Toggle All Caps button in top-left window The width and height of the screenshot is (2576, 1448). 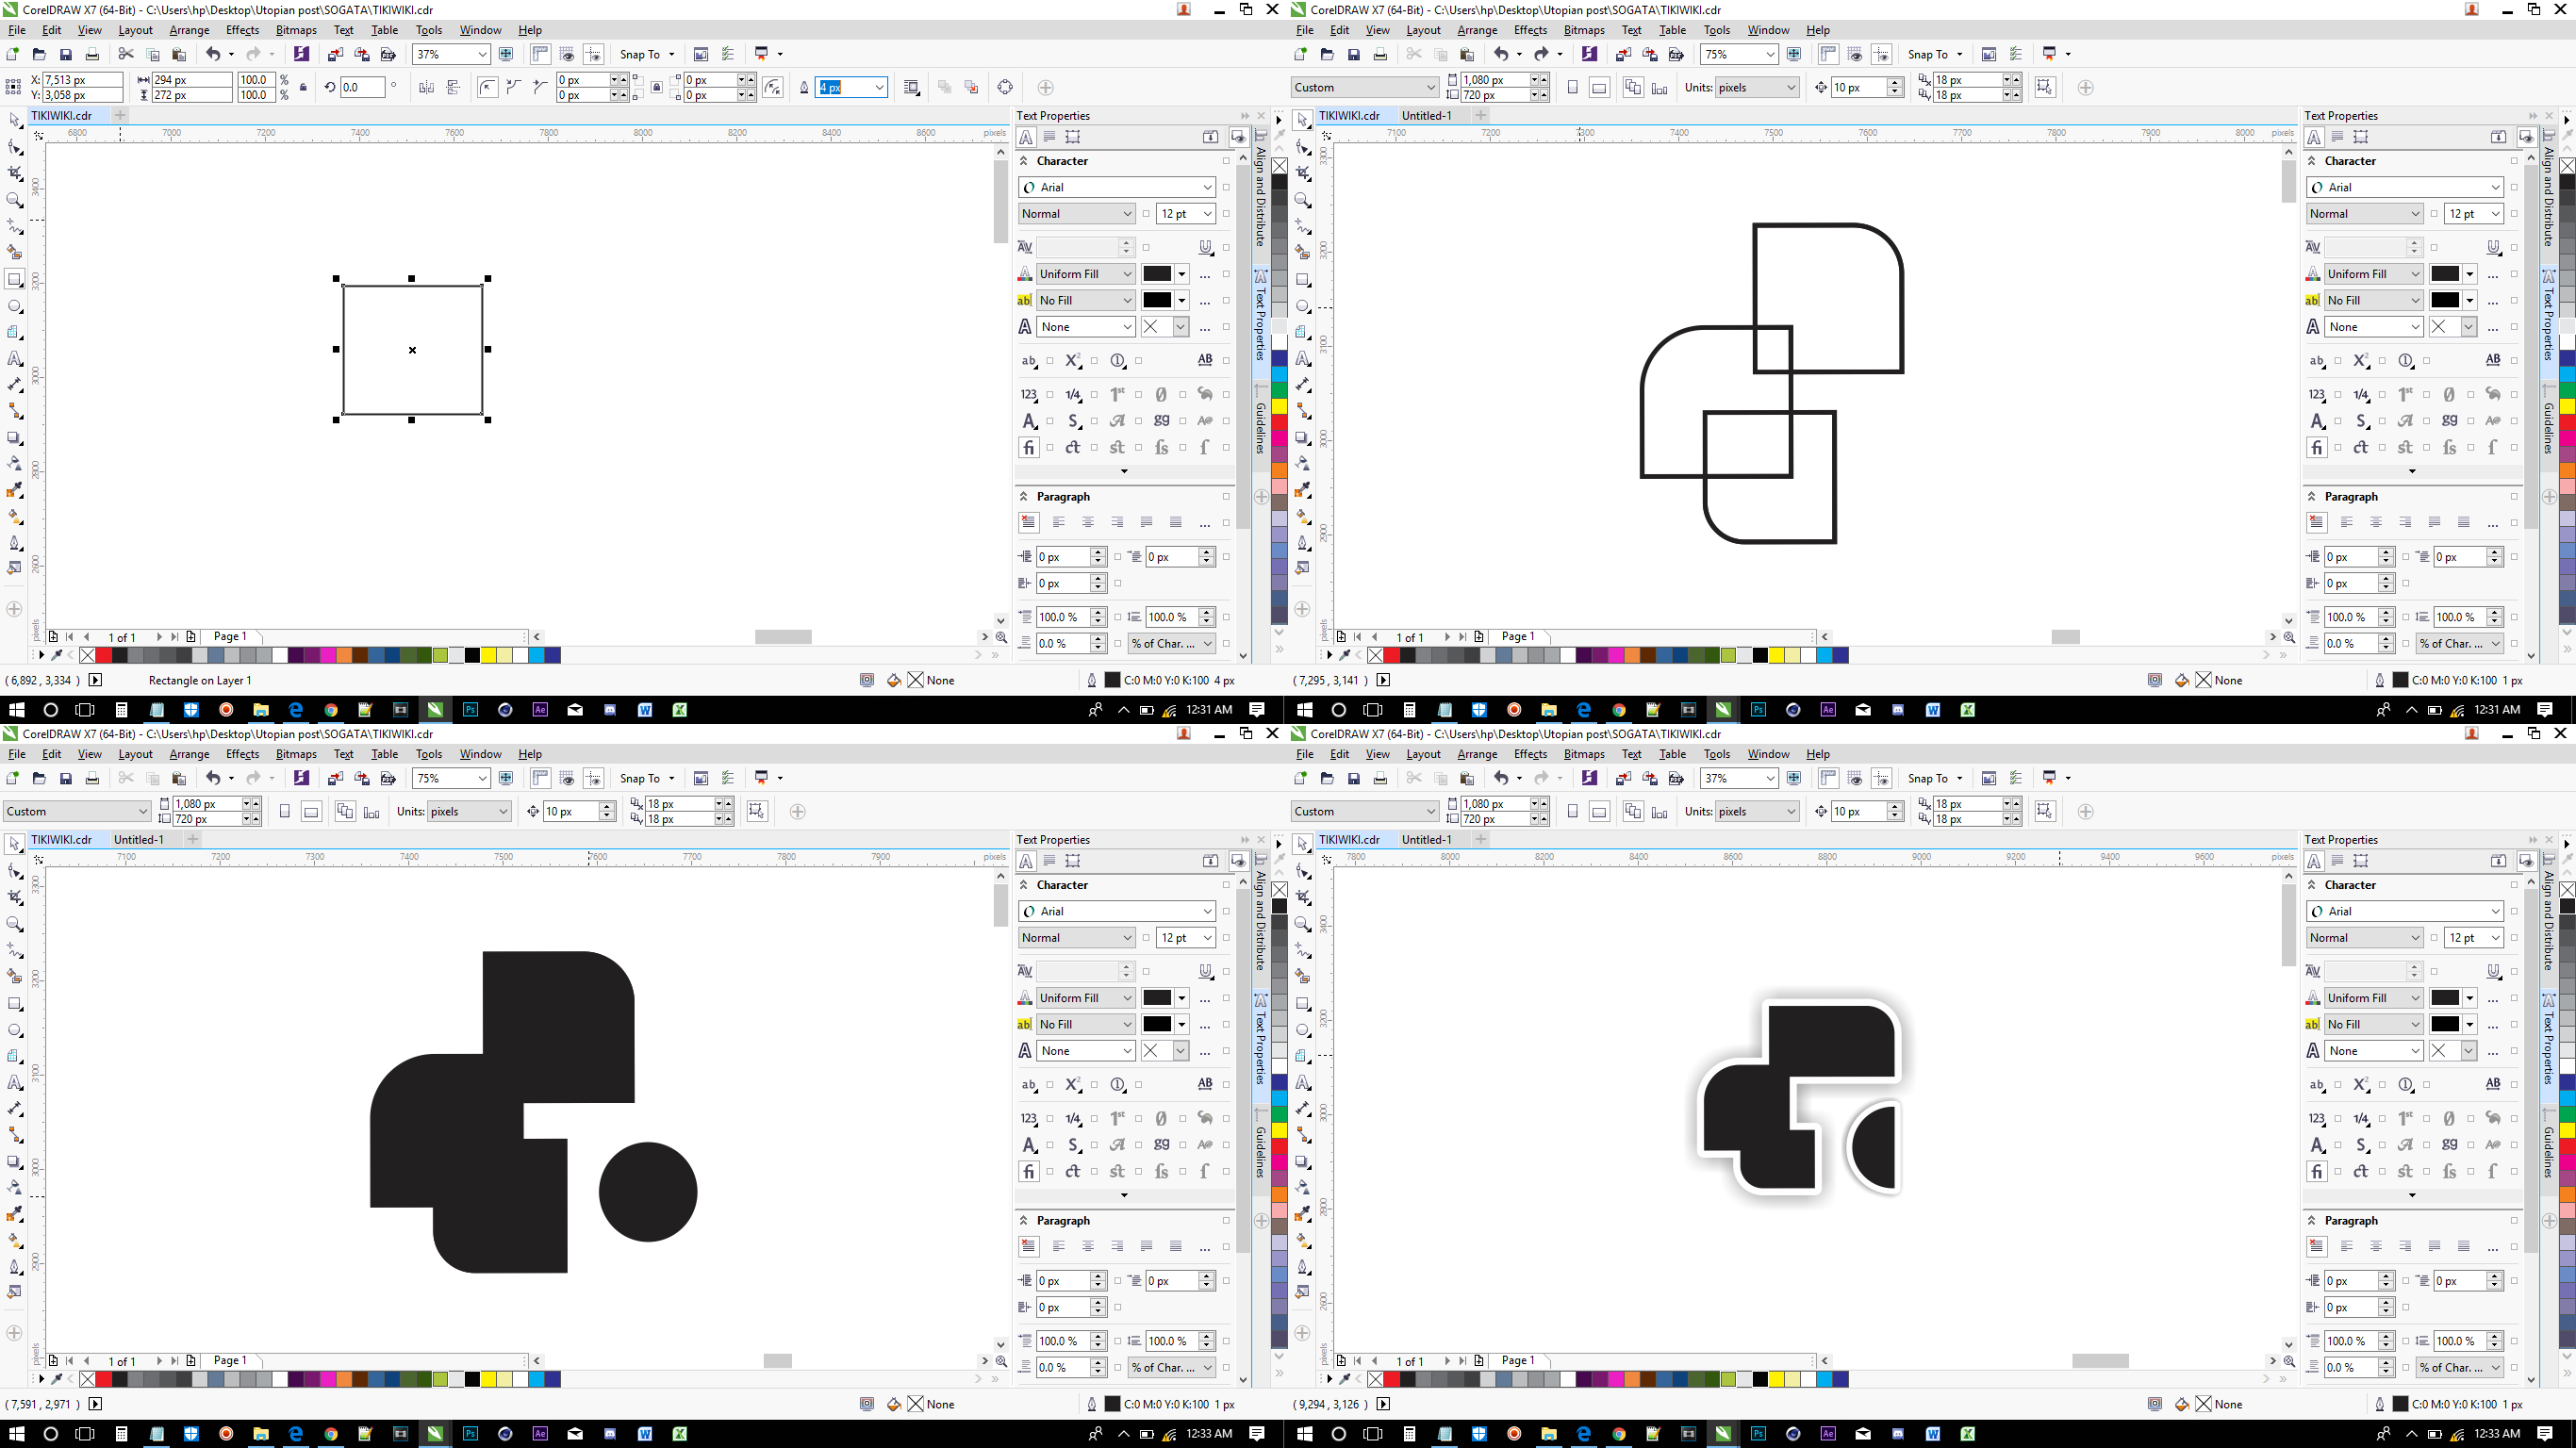(x=1206, y=360)
